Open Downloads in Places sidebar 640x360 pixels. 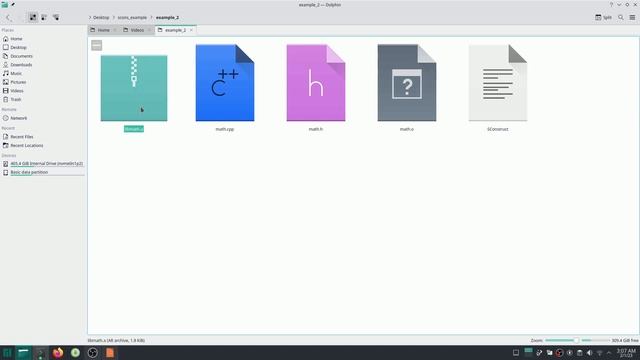tap(43, 65)
